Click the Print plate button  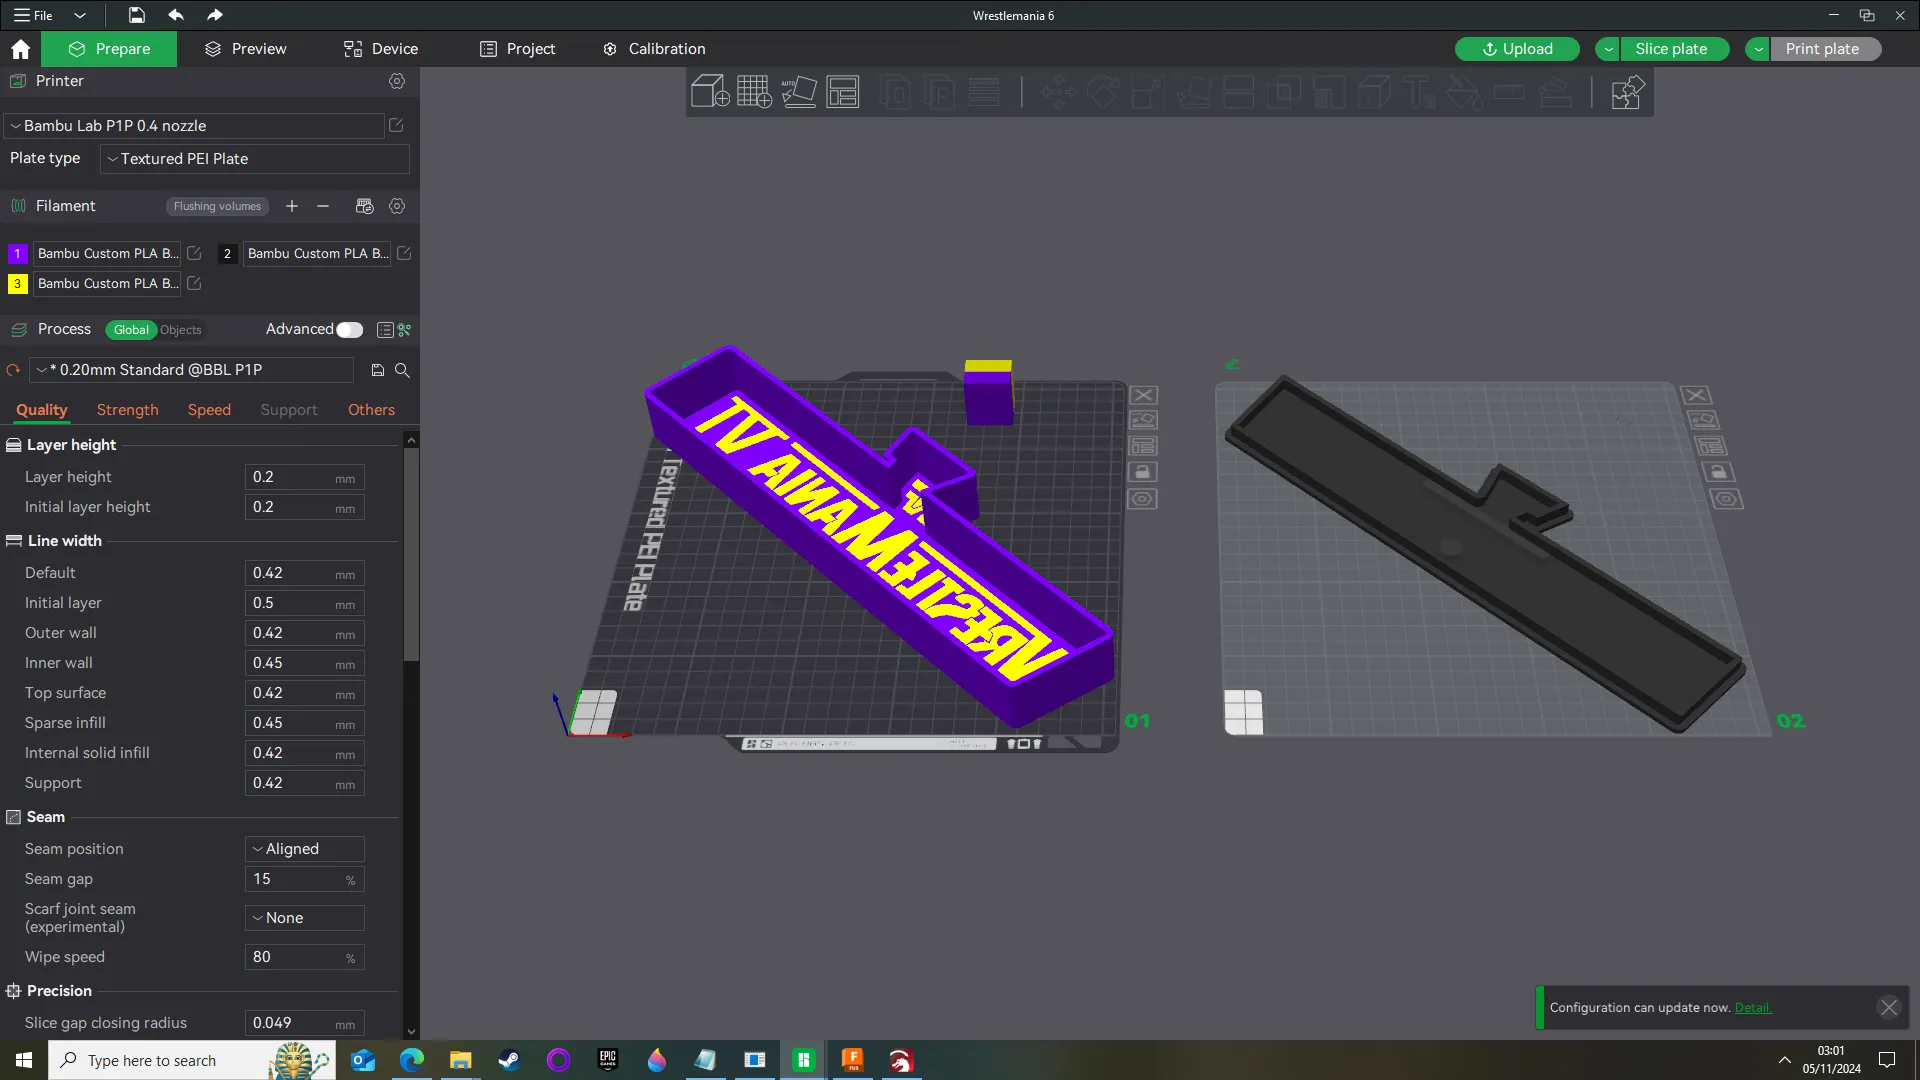(1825, 49)
